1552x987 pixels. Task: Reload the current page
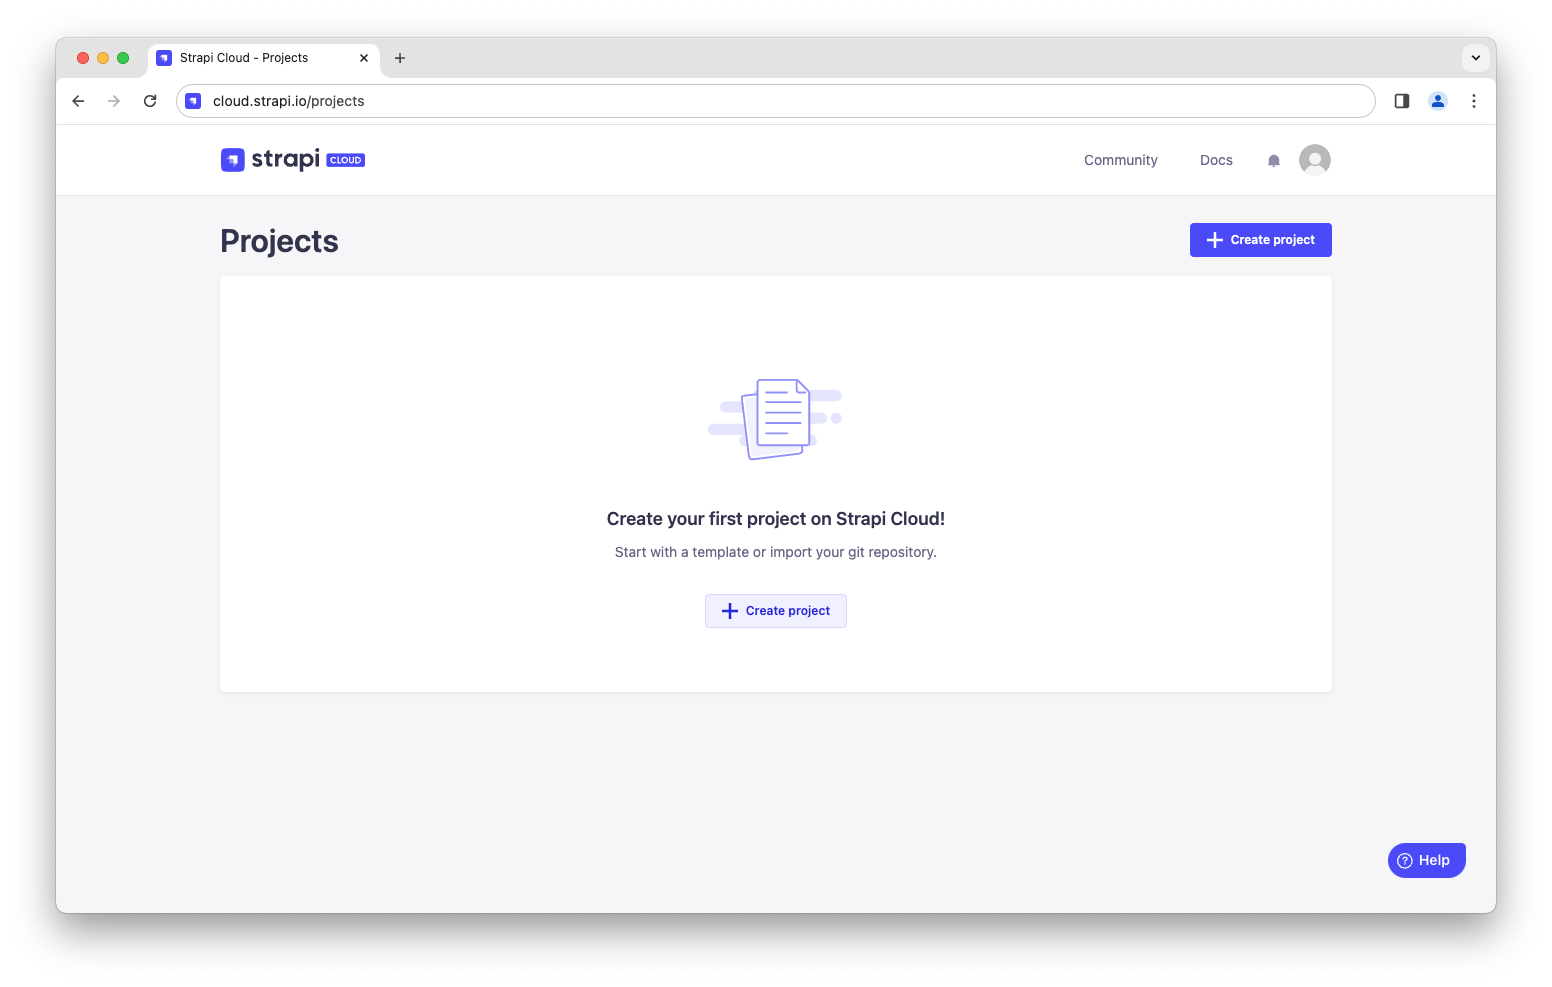pos(150,101)
